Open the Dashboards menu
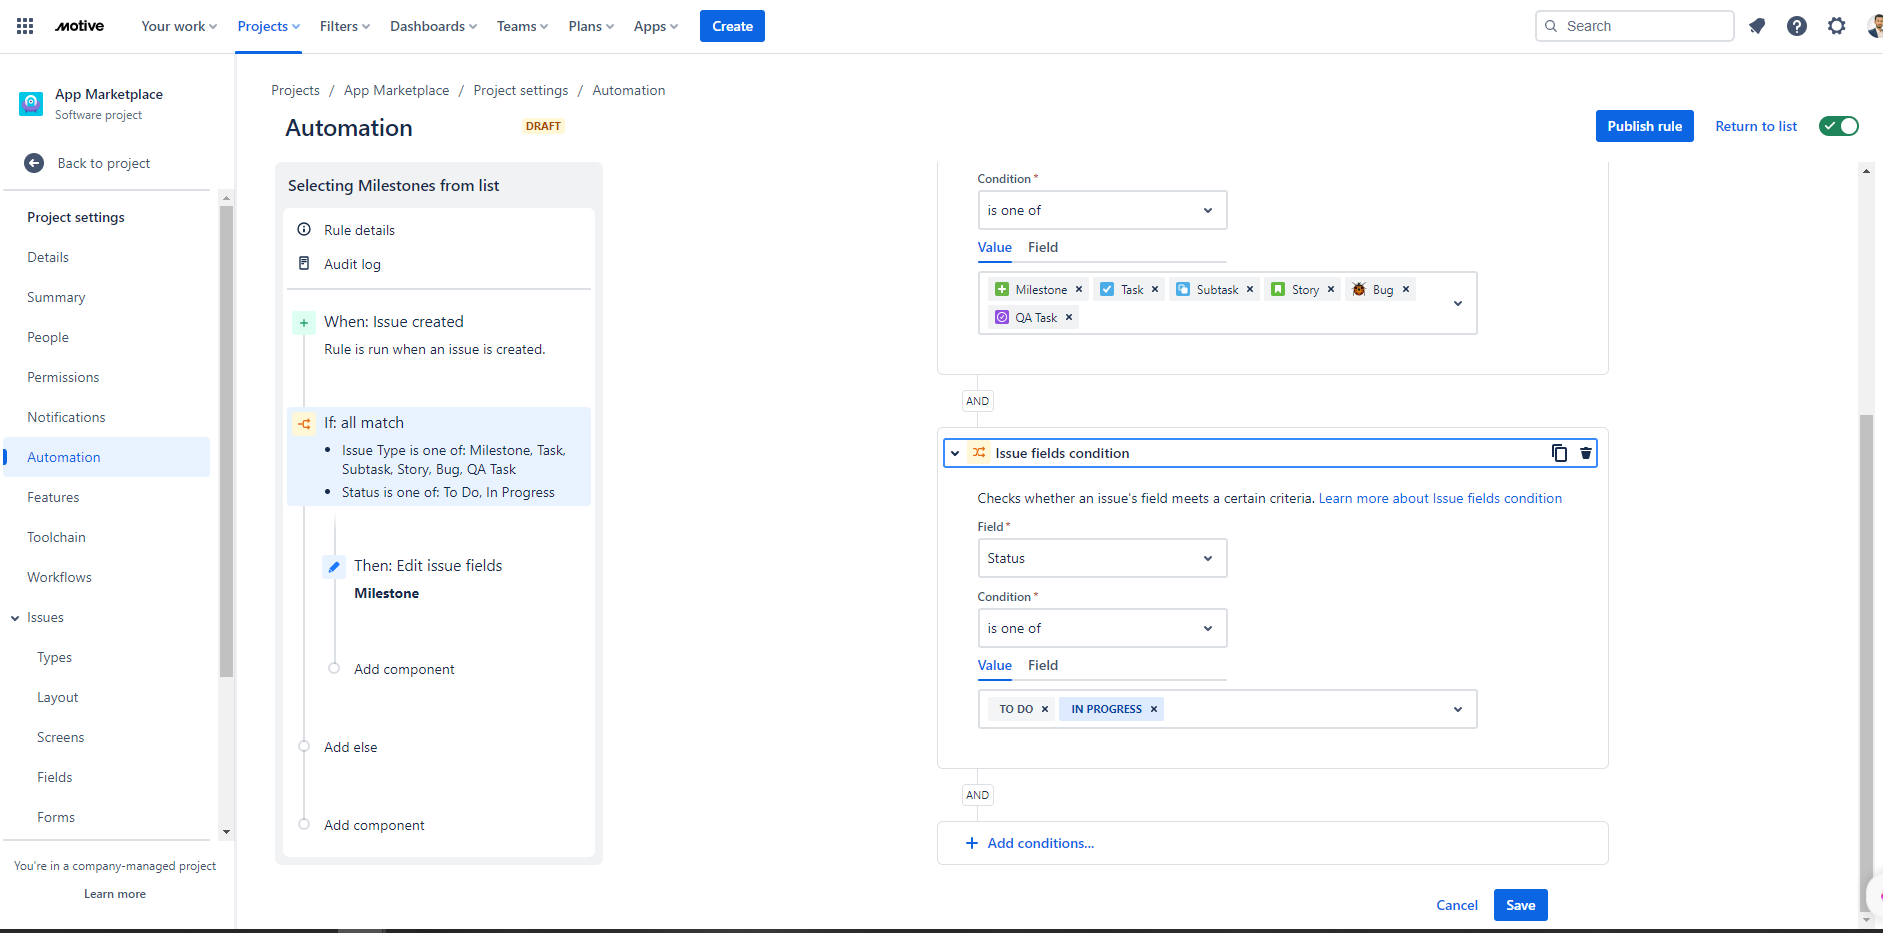1883x933 pixels. click(x=433, y=26)
